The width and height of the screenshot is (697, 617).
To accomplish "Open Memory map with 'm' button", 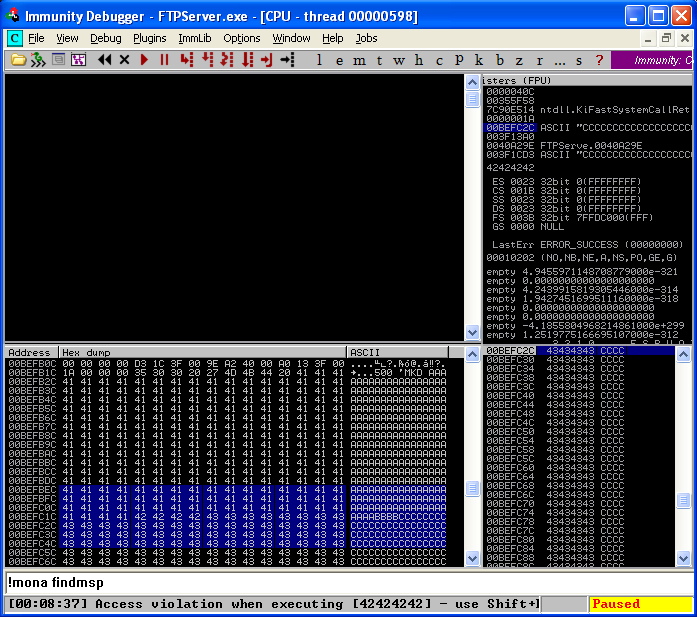I will click(x=359, y=60).
